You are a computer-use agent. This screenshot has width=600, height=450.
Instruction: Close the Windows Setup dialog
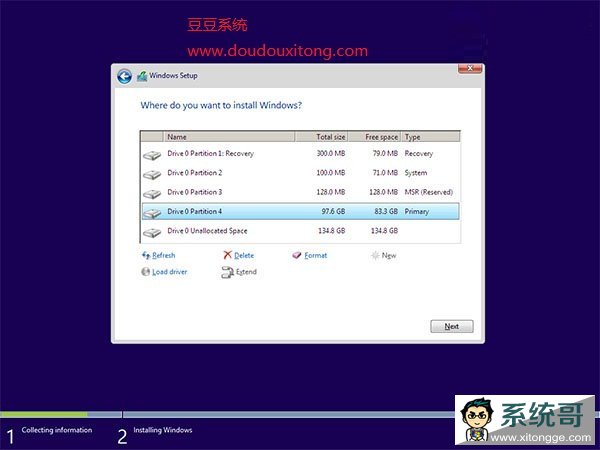coord(470,68)
